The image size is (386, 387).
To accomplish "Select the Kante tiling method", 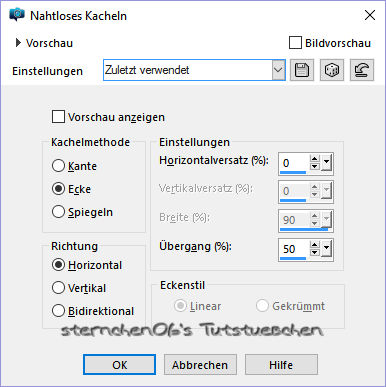I will point(58,166).
